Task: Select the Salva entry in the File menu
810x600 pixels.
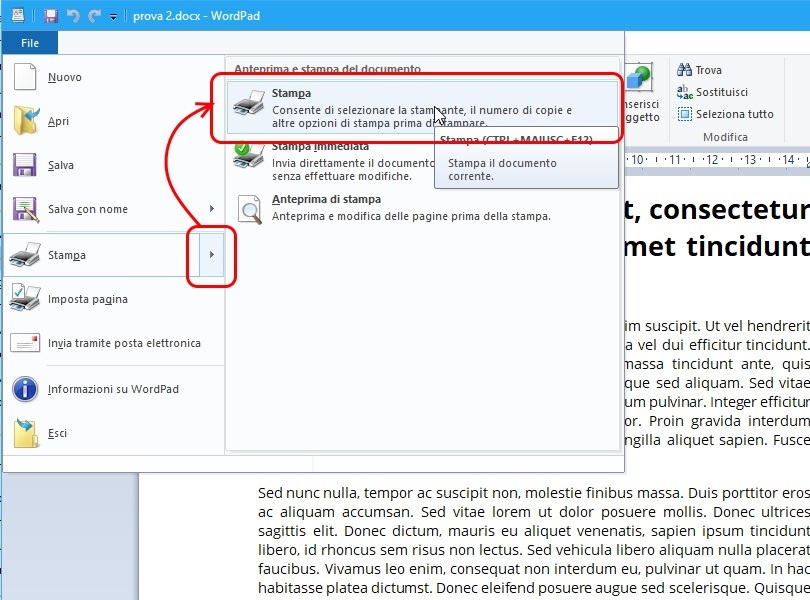Action: coord(114,165)
